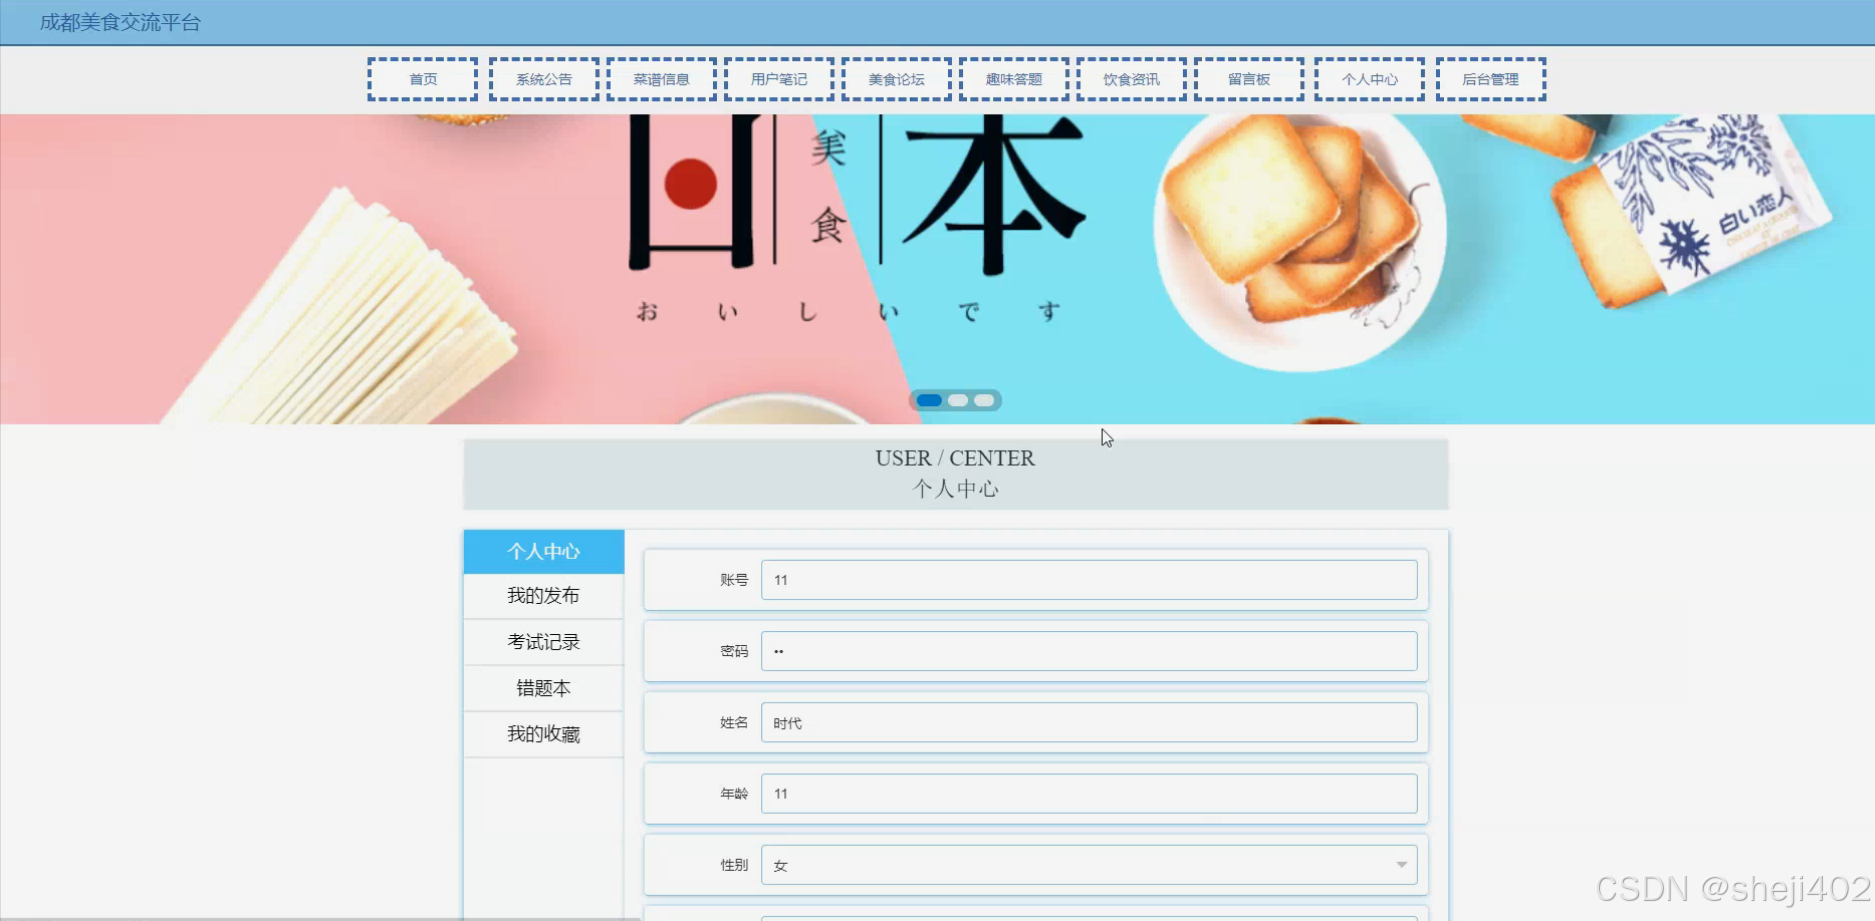Focus the 年龄 input field
The image size is (1875, 921).
[x=1089, y=793]
